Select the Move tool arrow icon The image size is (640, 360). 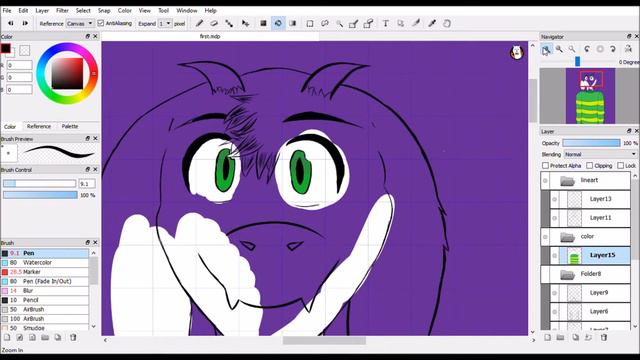pyautogui.click(x=245, y=23)
